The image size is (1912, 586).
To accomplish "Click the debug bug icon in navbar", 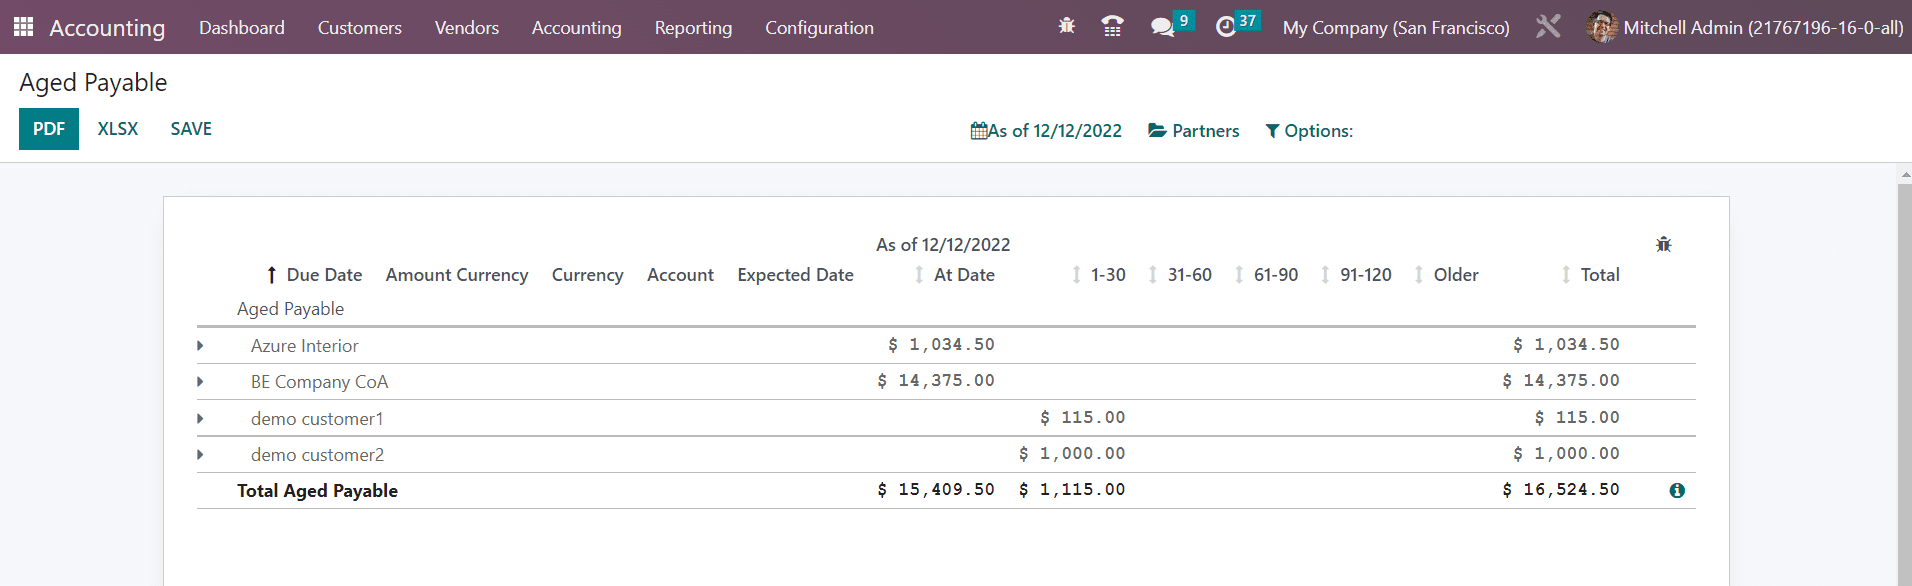I will (x=1066, y=27).
